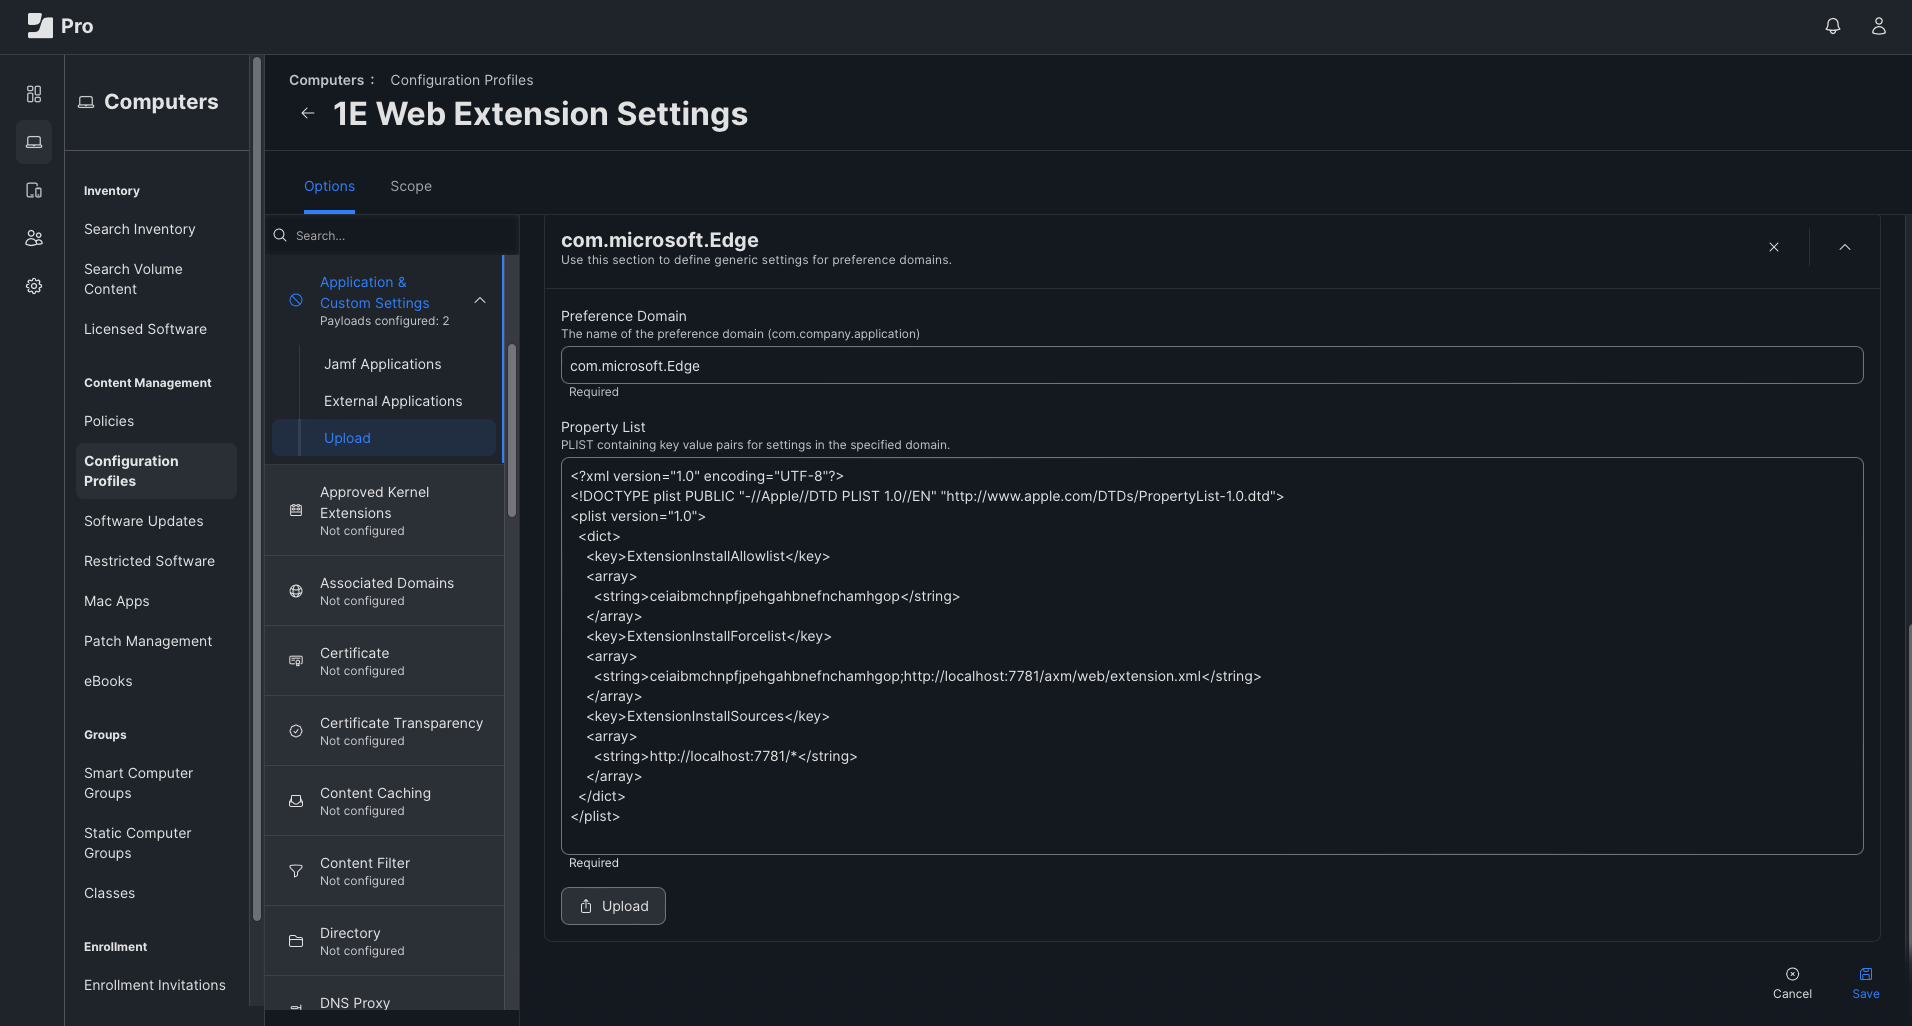The image size is (1912, 1026).
Task: Click the notifications bell icon
Action: pos(1832,27)
